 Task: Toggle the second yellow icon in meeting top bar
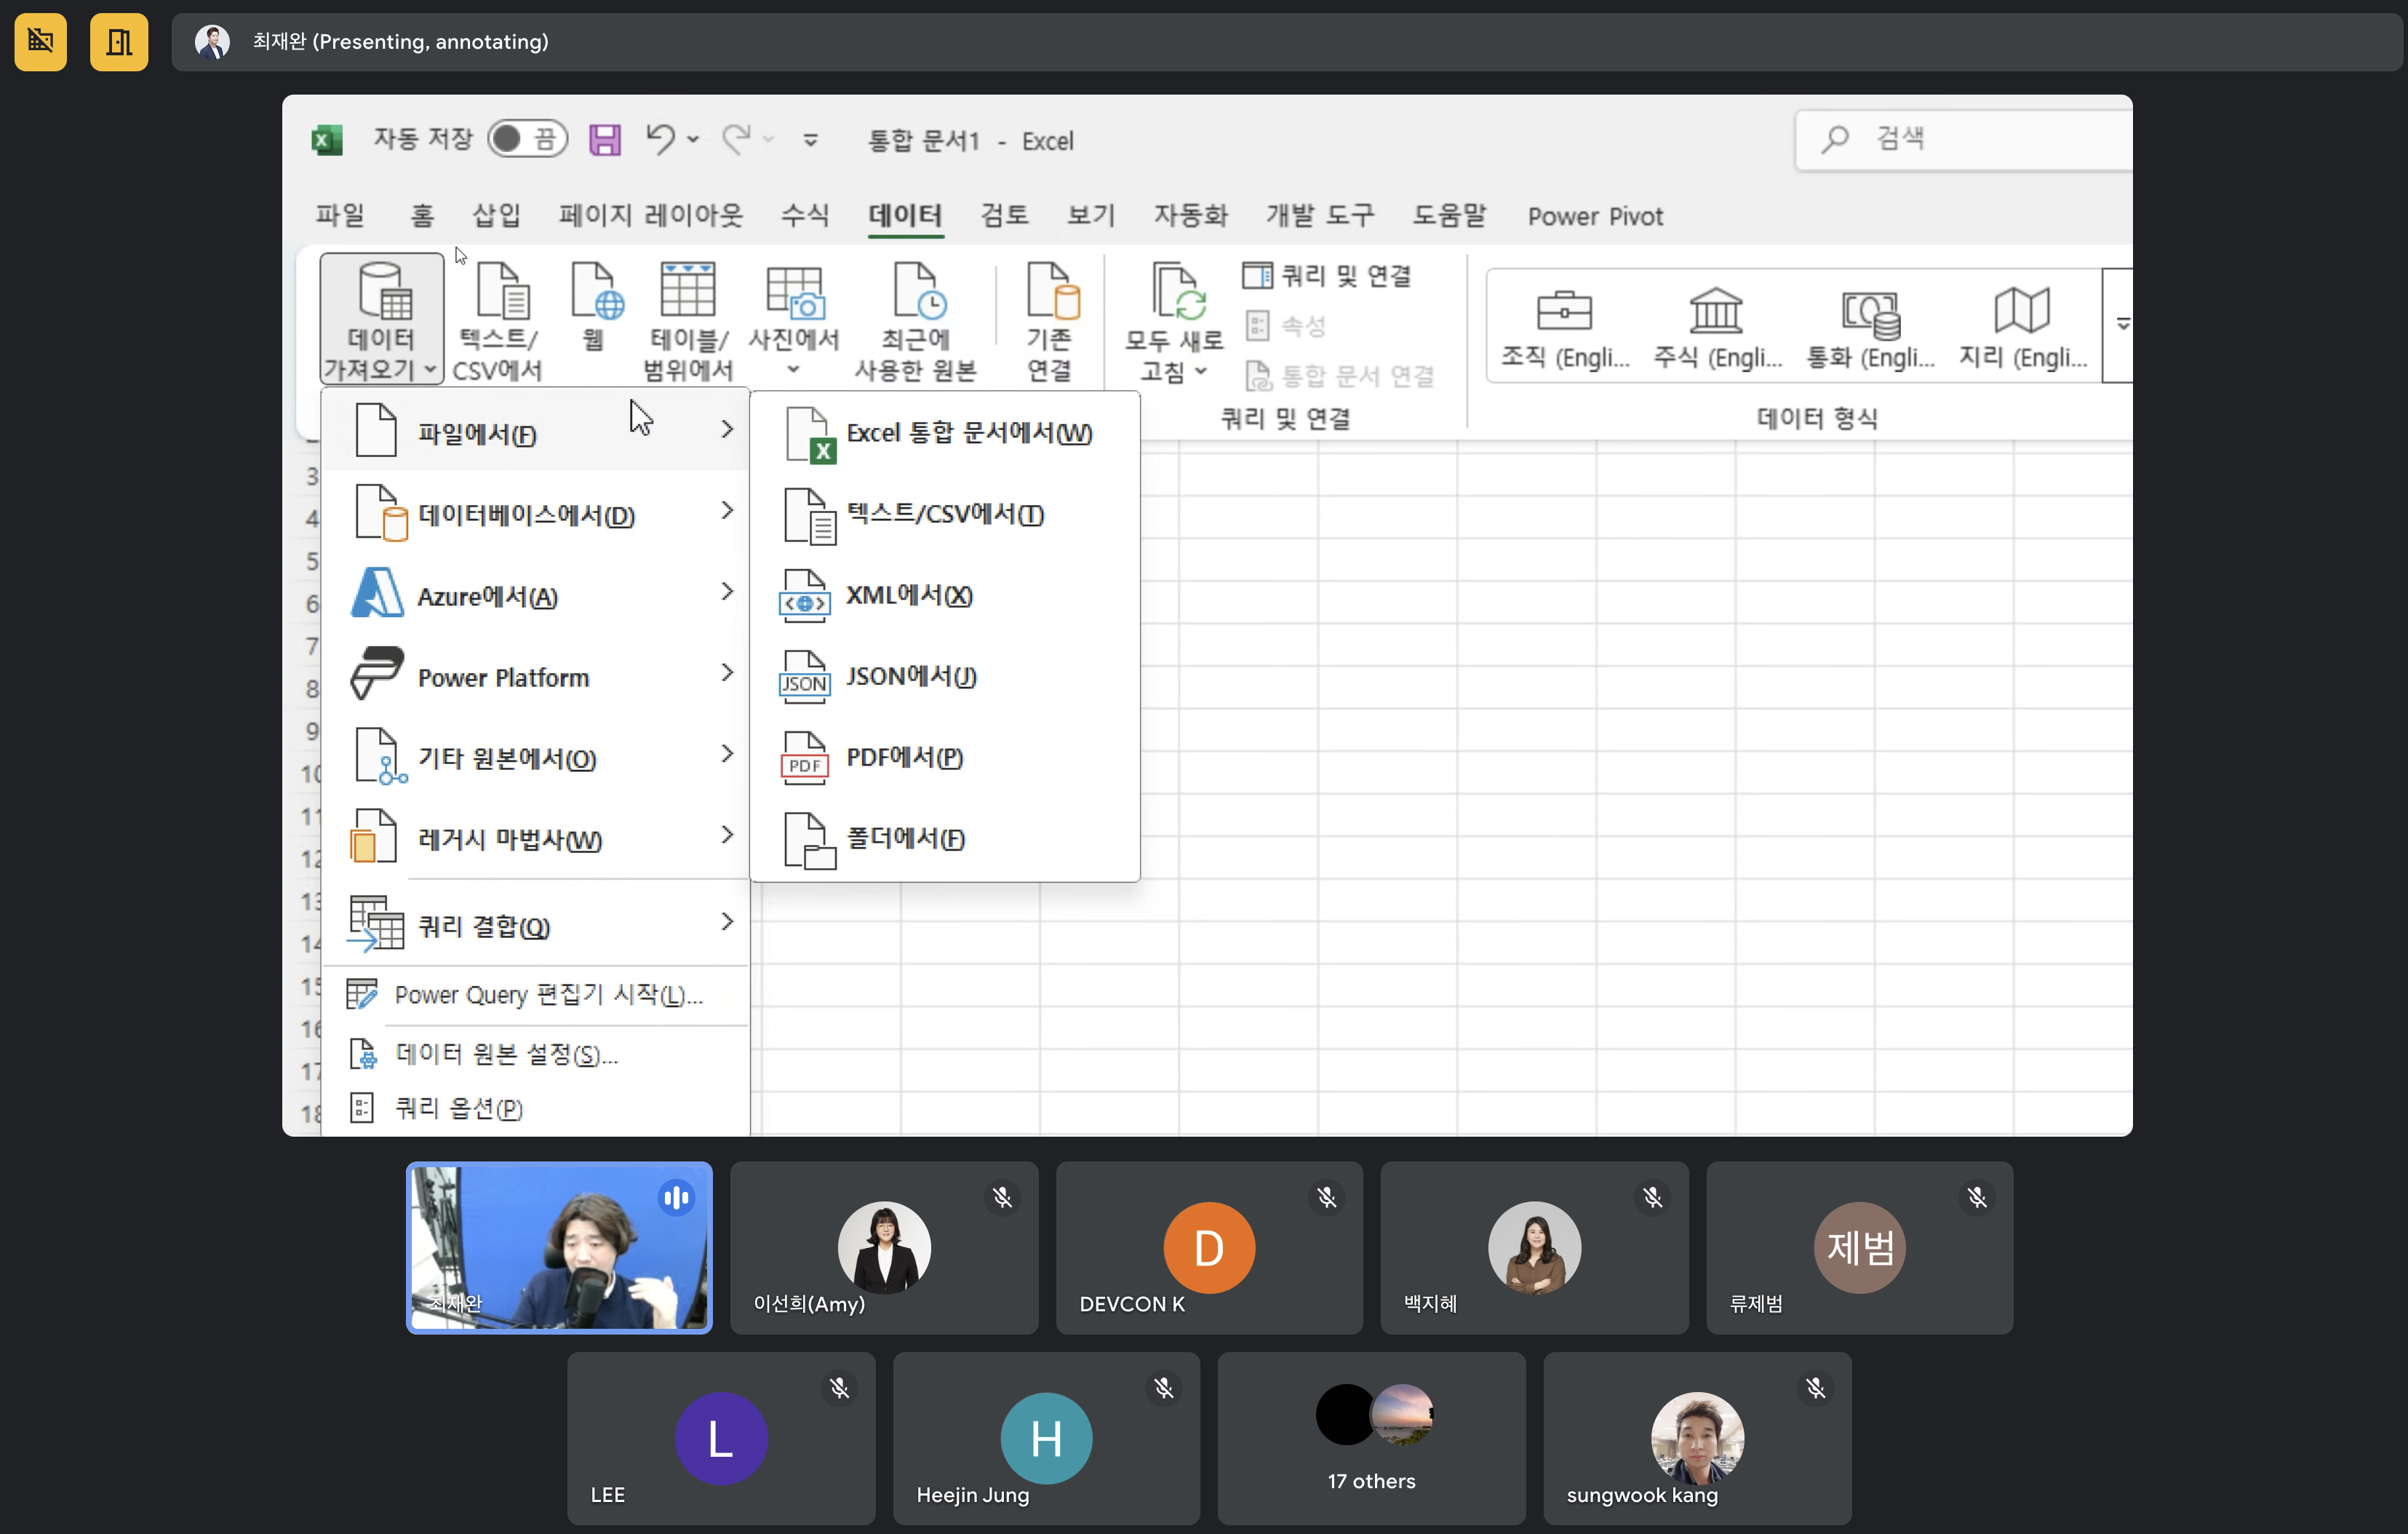tap(119, 42)
